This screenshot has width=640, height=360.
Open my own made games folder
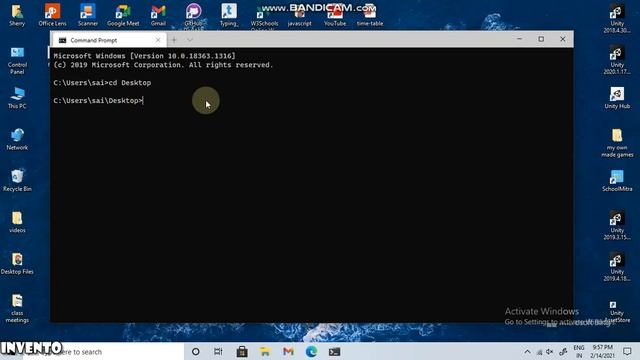click(617, 143)
